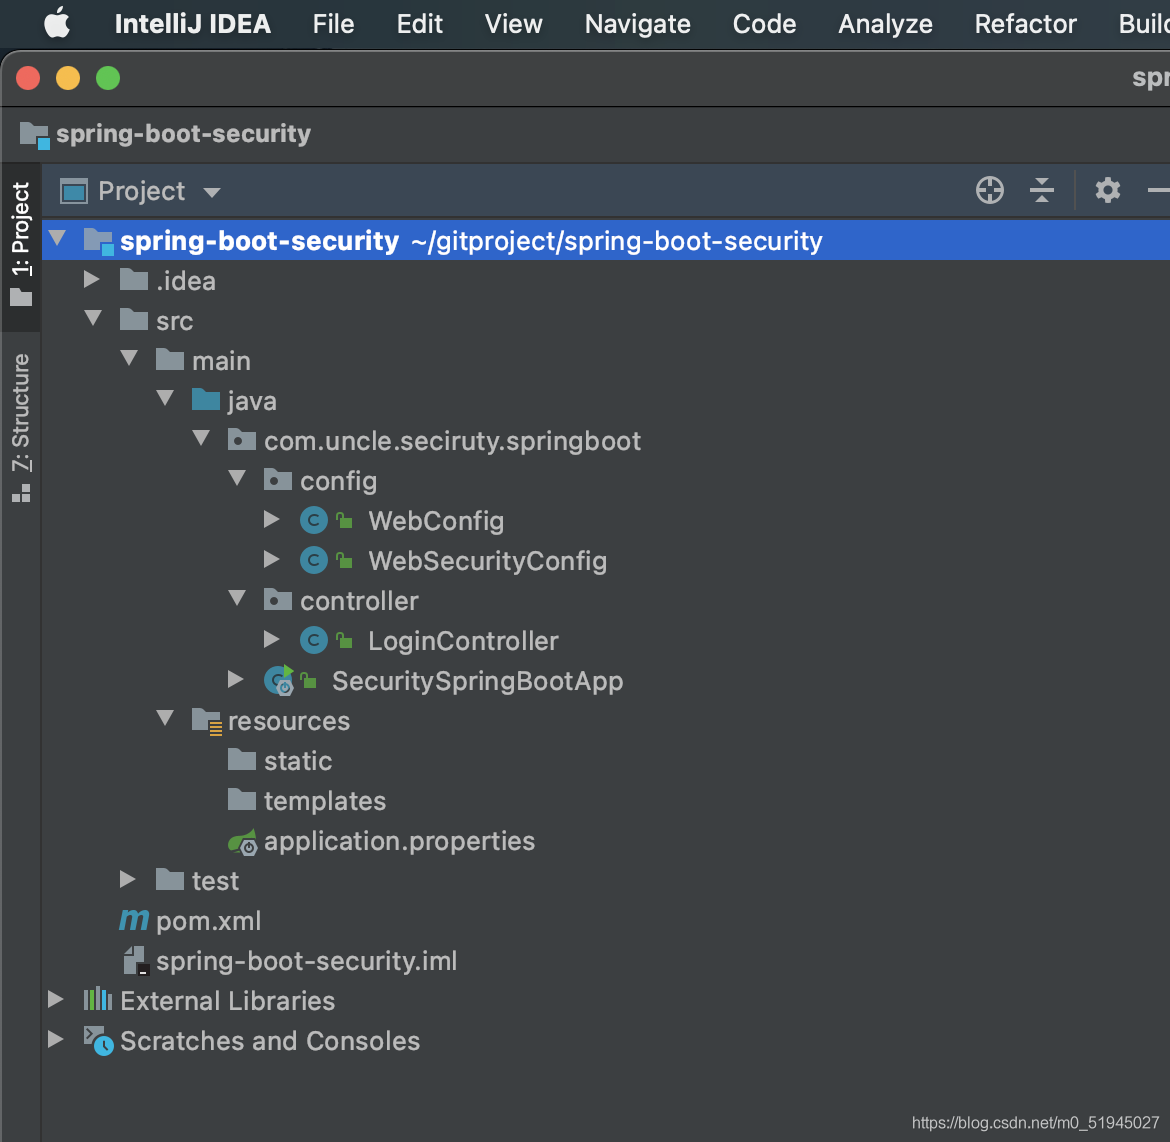Click the WebConfig class icon
The height and width of the screenshot is (1142, 1170).
(314, 521)
